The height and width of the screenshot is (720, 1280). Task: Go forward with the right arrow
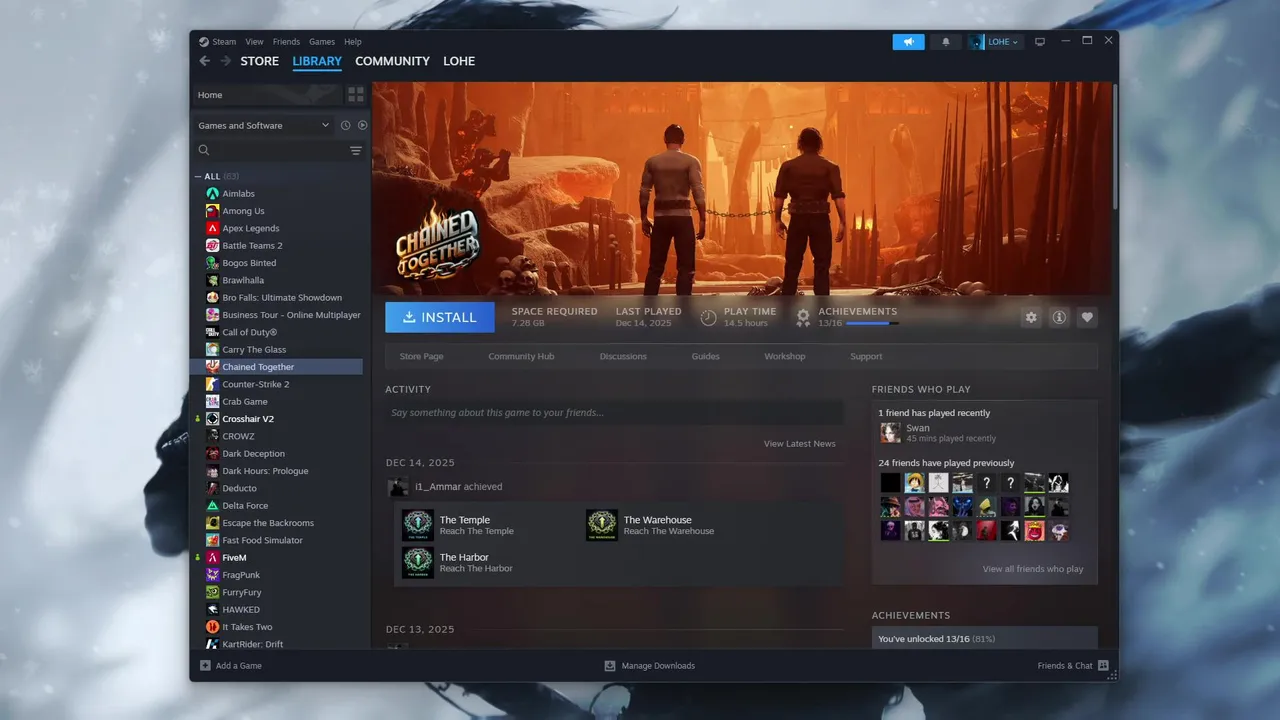(x=225, y=61)
